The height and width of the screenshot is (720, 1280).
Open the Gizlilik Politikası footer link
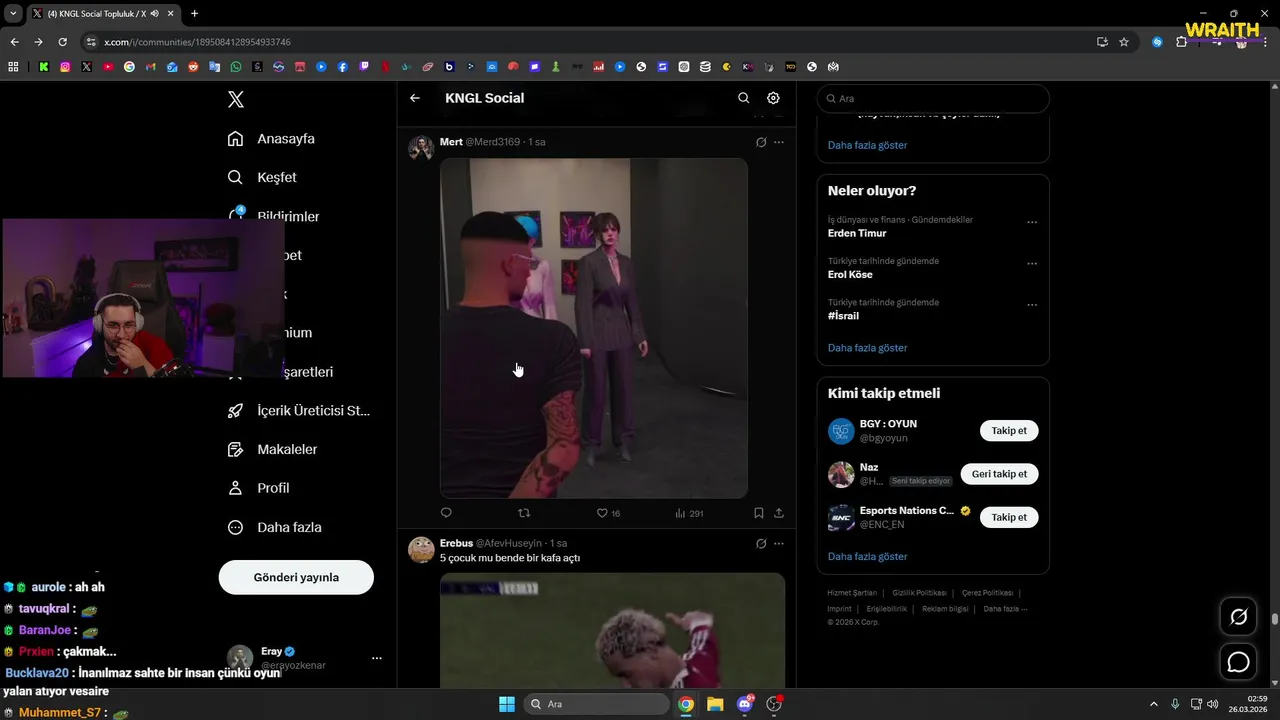click(919, 593)
